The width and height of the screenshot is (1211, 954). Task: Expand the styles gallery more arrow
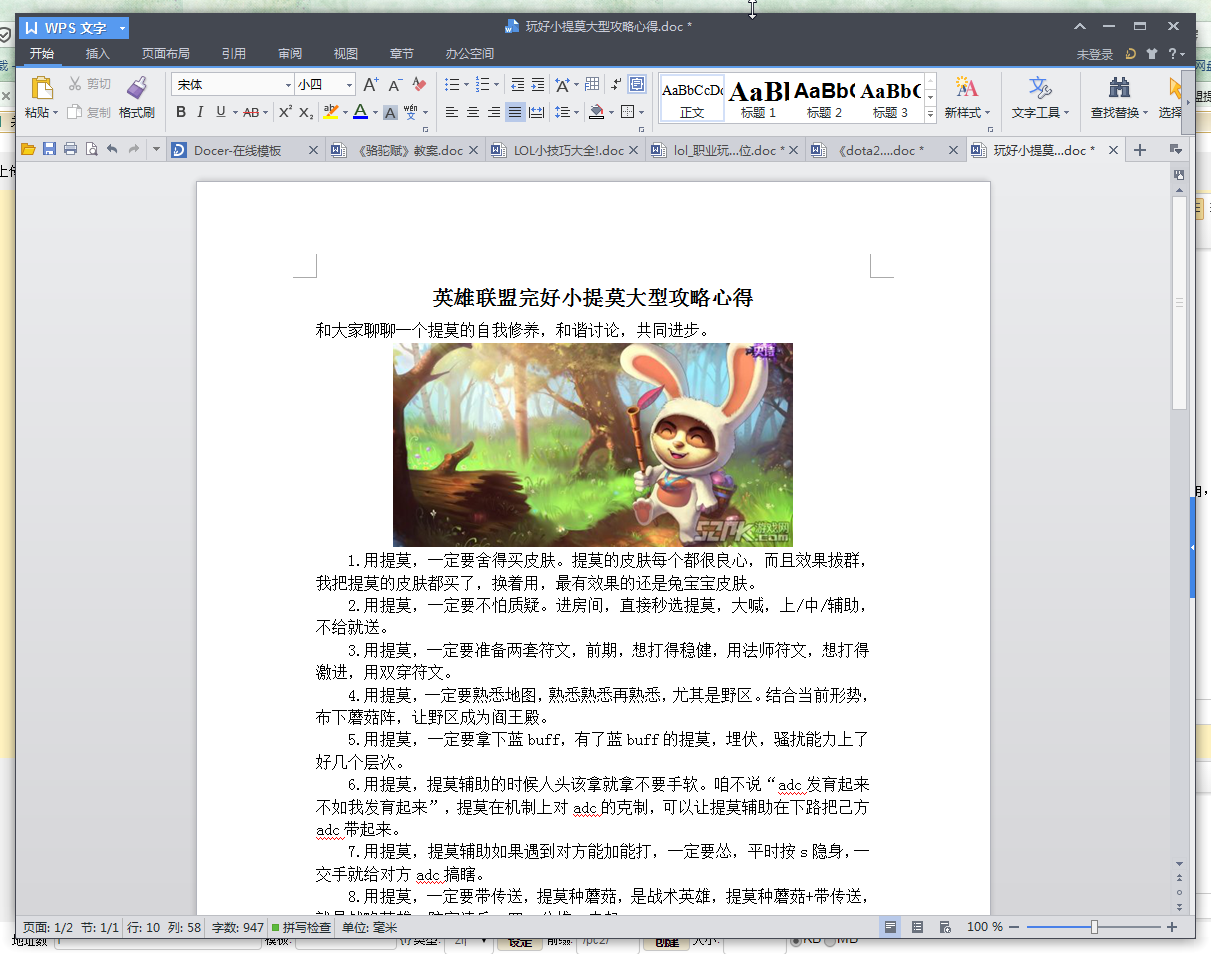(x=930, y=115)
